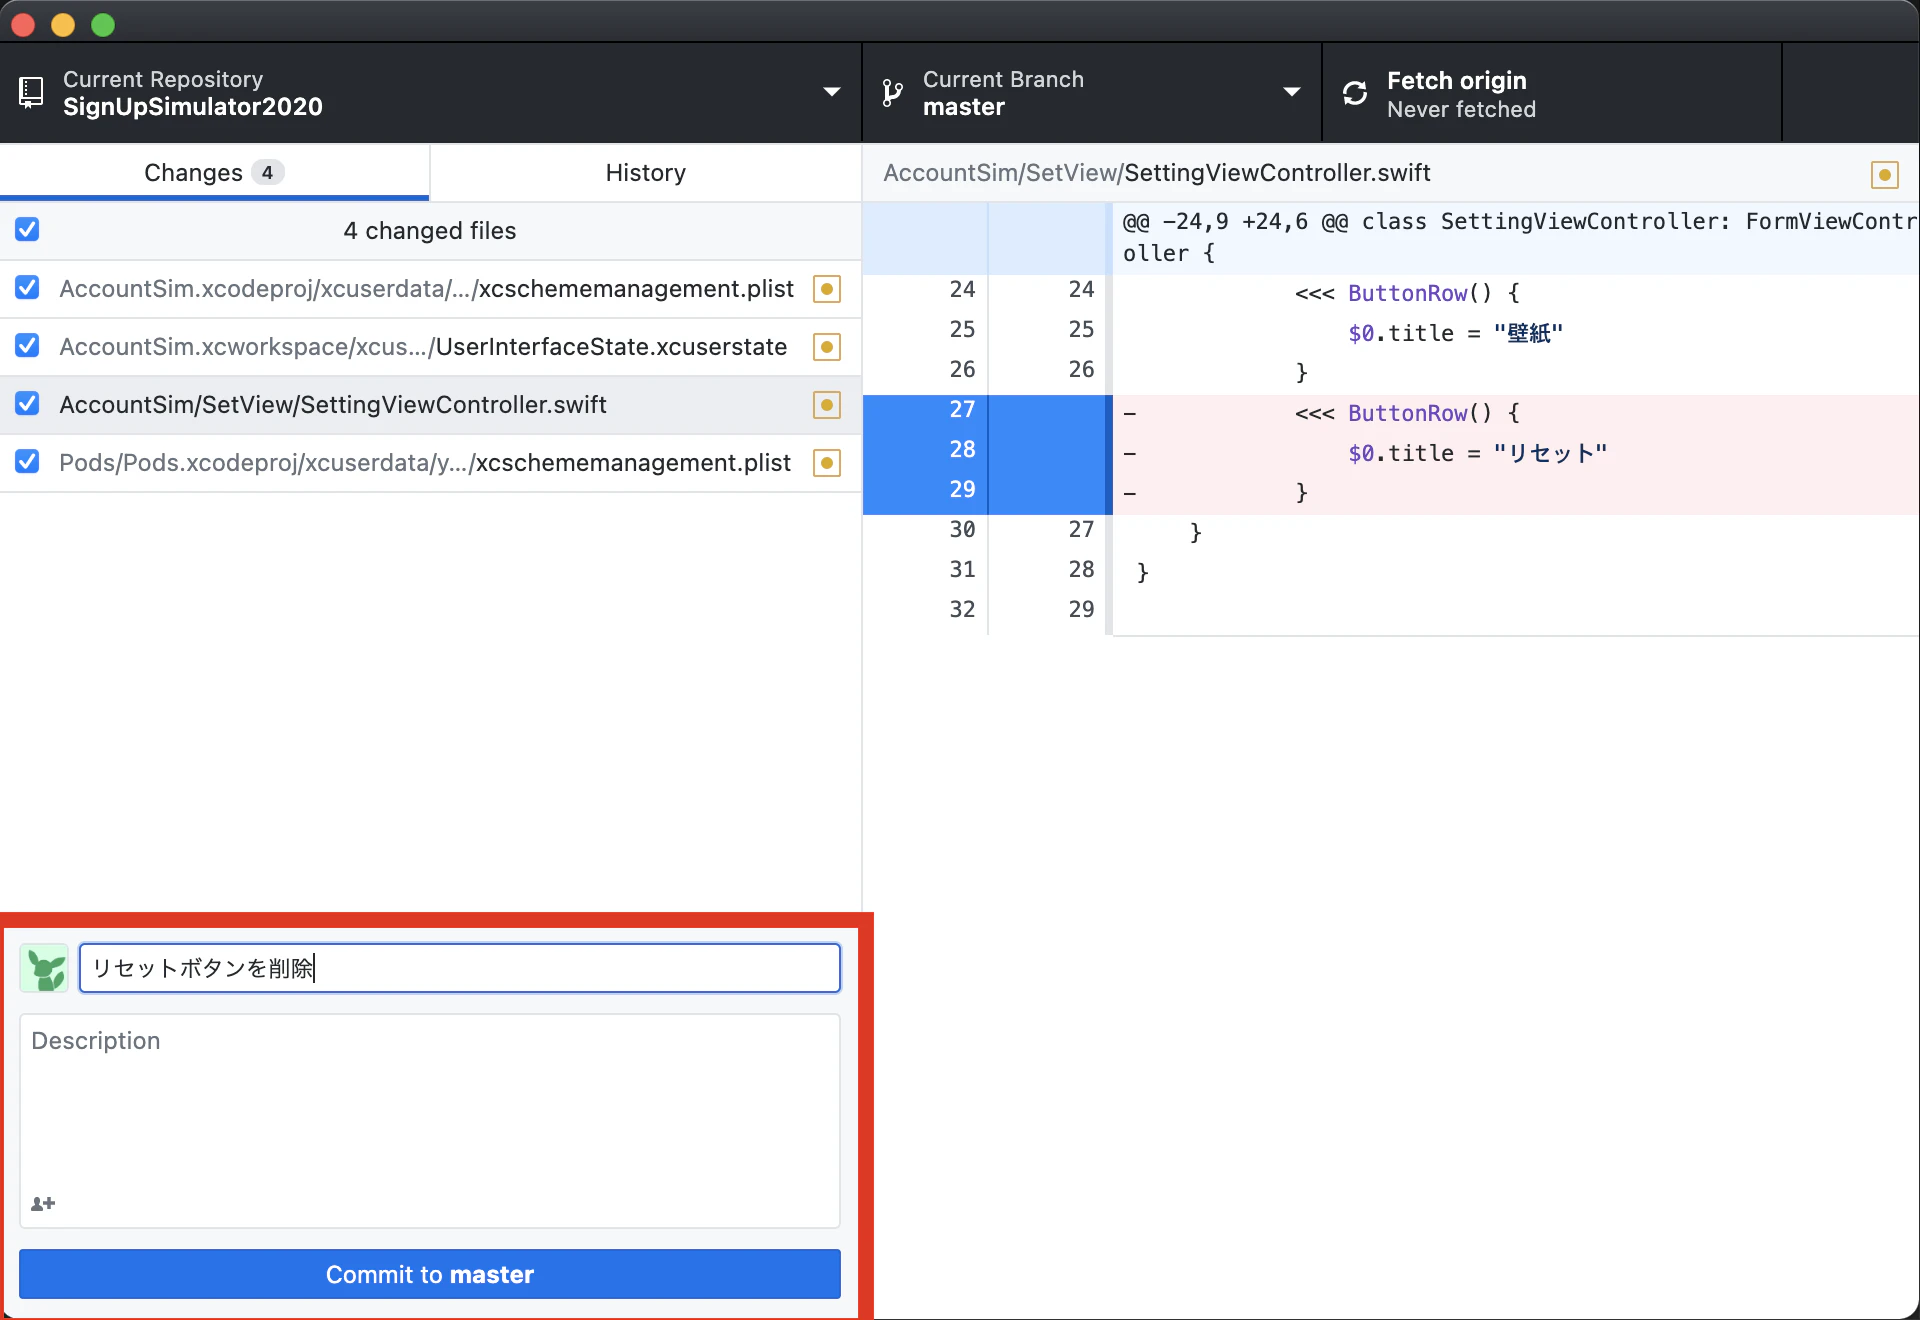The image size is (1920, 1320).
Task: Click modified status icon for SettingViewController.swift row
Action: [x=827, y=405]
